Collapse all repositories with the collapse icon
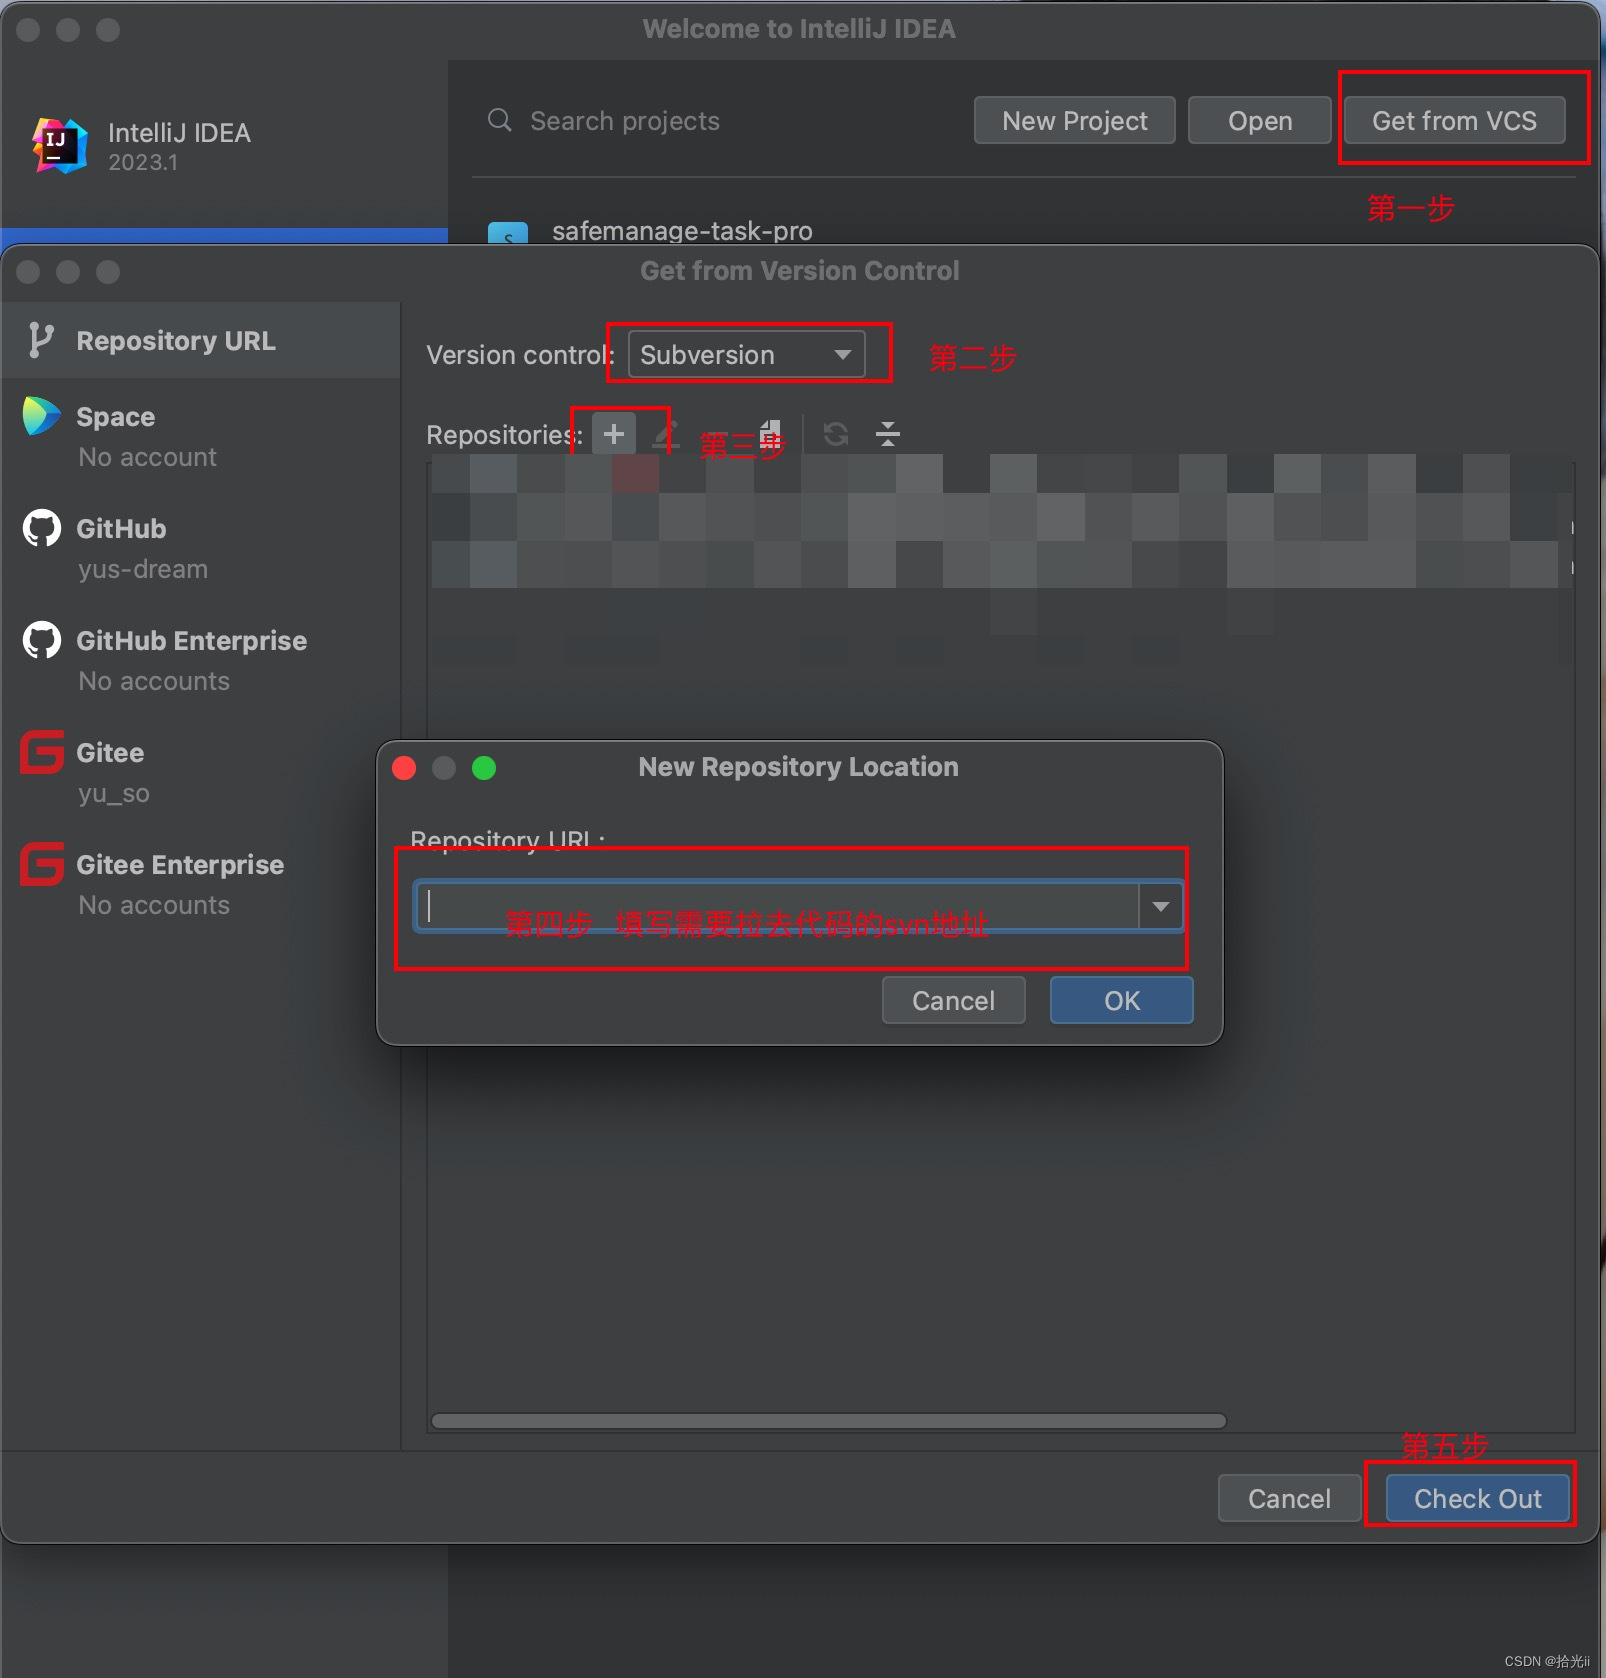The width and height of the screenshot is (1606, 1678). coord(888,433)
